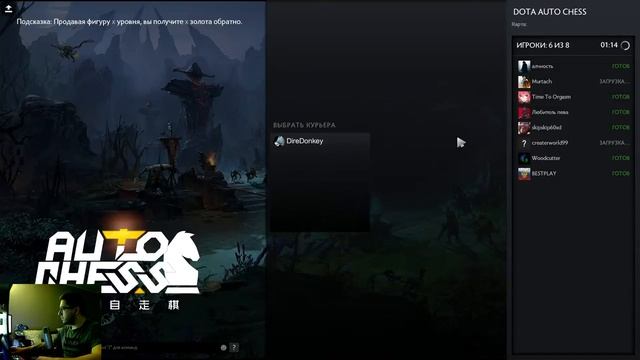640x360 pixels.
Task: Select player name BESTPLAY
Action: (x=544, y=173)
